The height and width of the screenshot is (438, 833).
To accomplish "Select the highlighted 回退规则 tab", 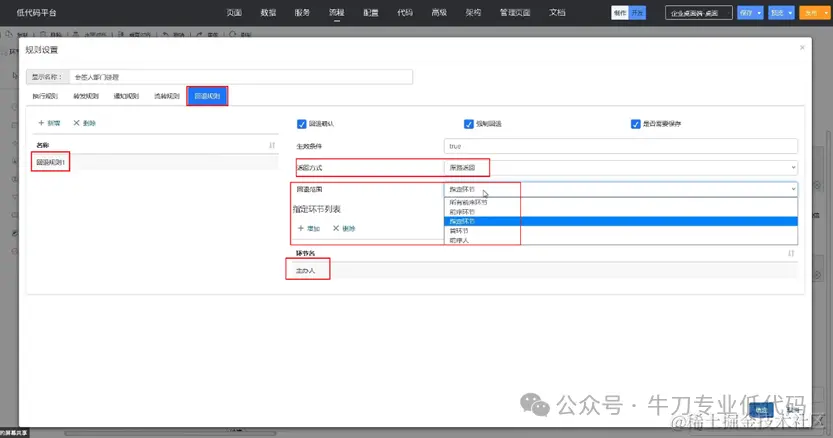I will [207, 96].
